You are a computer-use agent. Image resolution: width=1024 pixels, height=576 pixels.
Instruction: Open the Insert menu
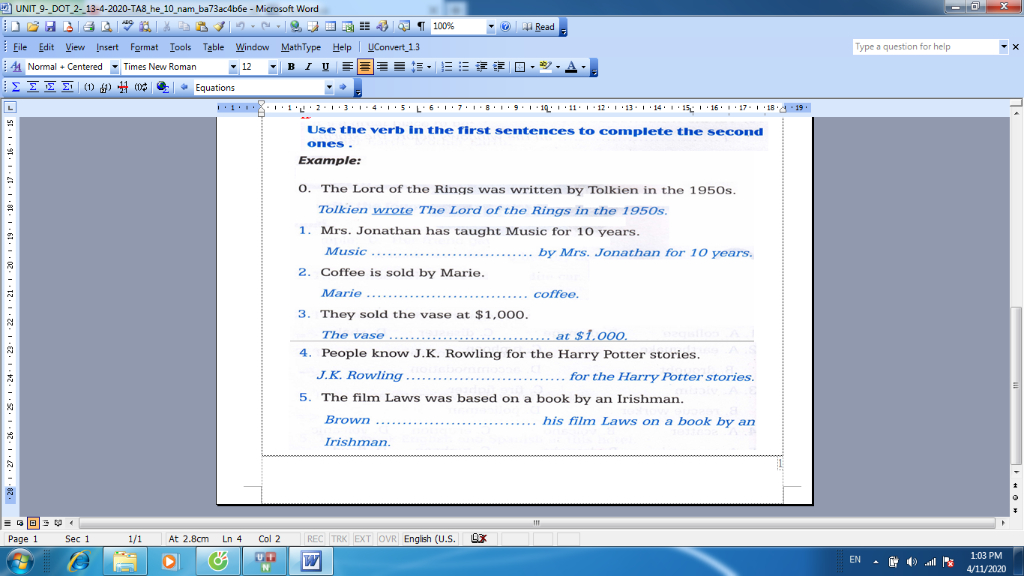[107, 47]
